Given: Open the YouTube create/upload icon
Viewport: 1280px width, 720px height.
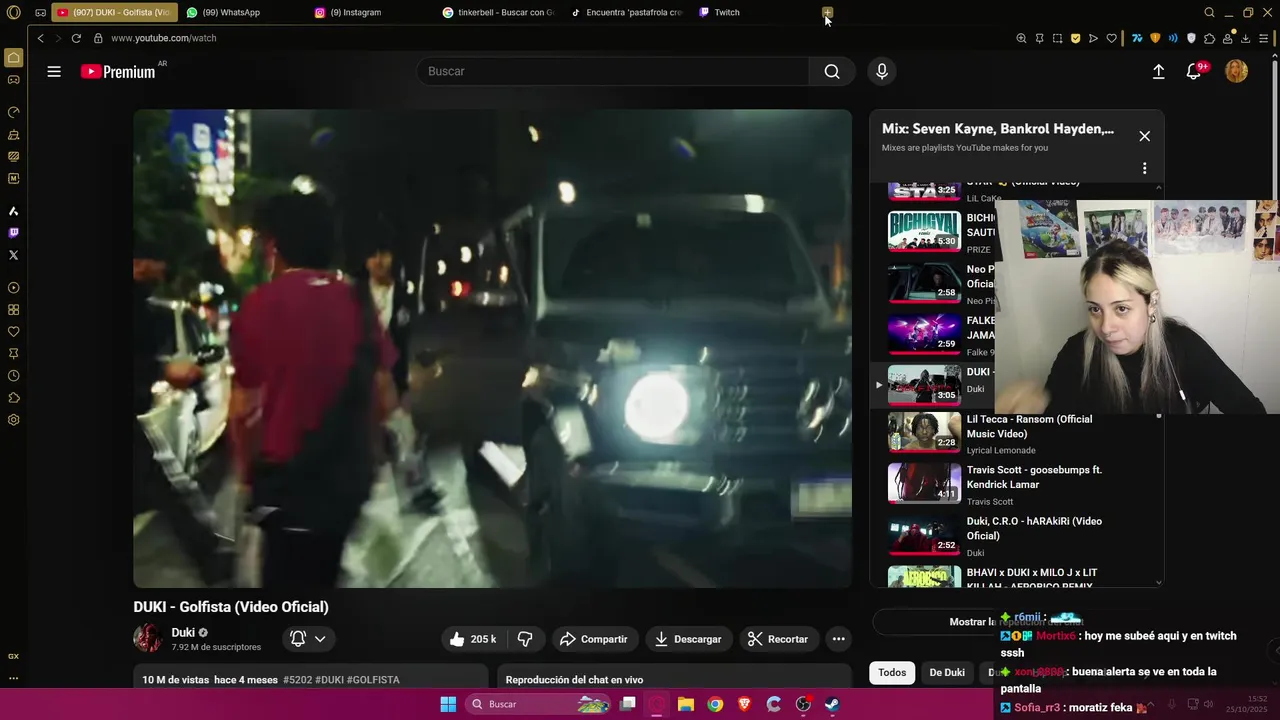Looking at the screenshot, I should tap(1158, 71).
